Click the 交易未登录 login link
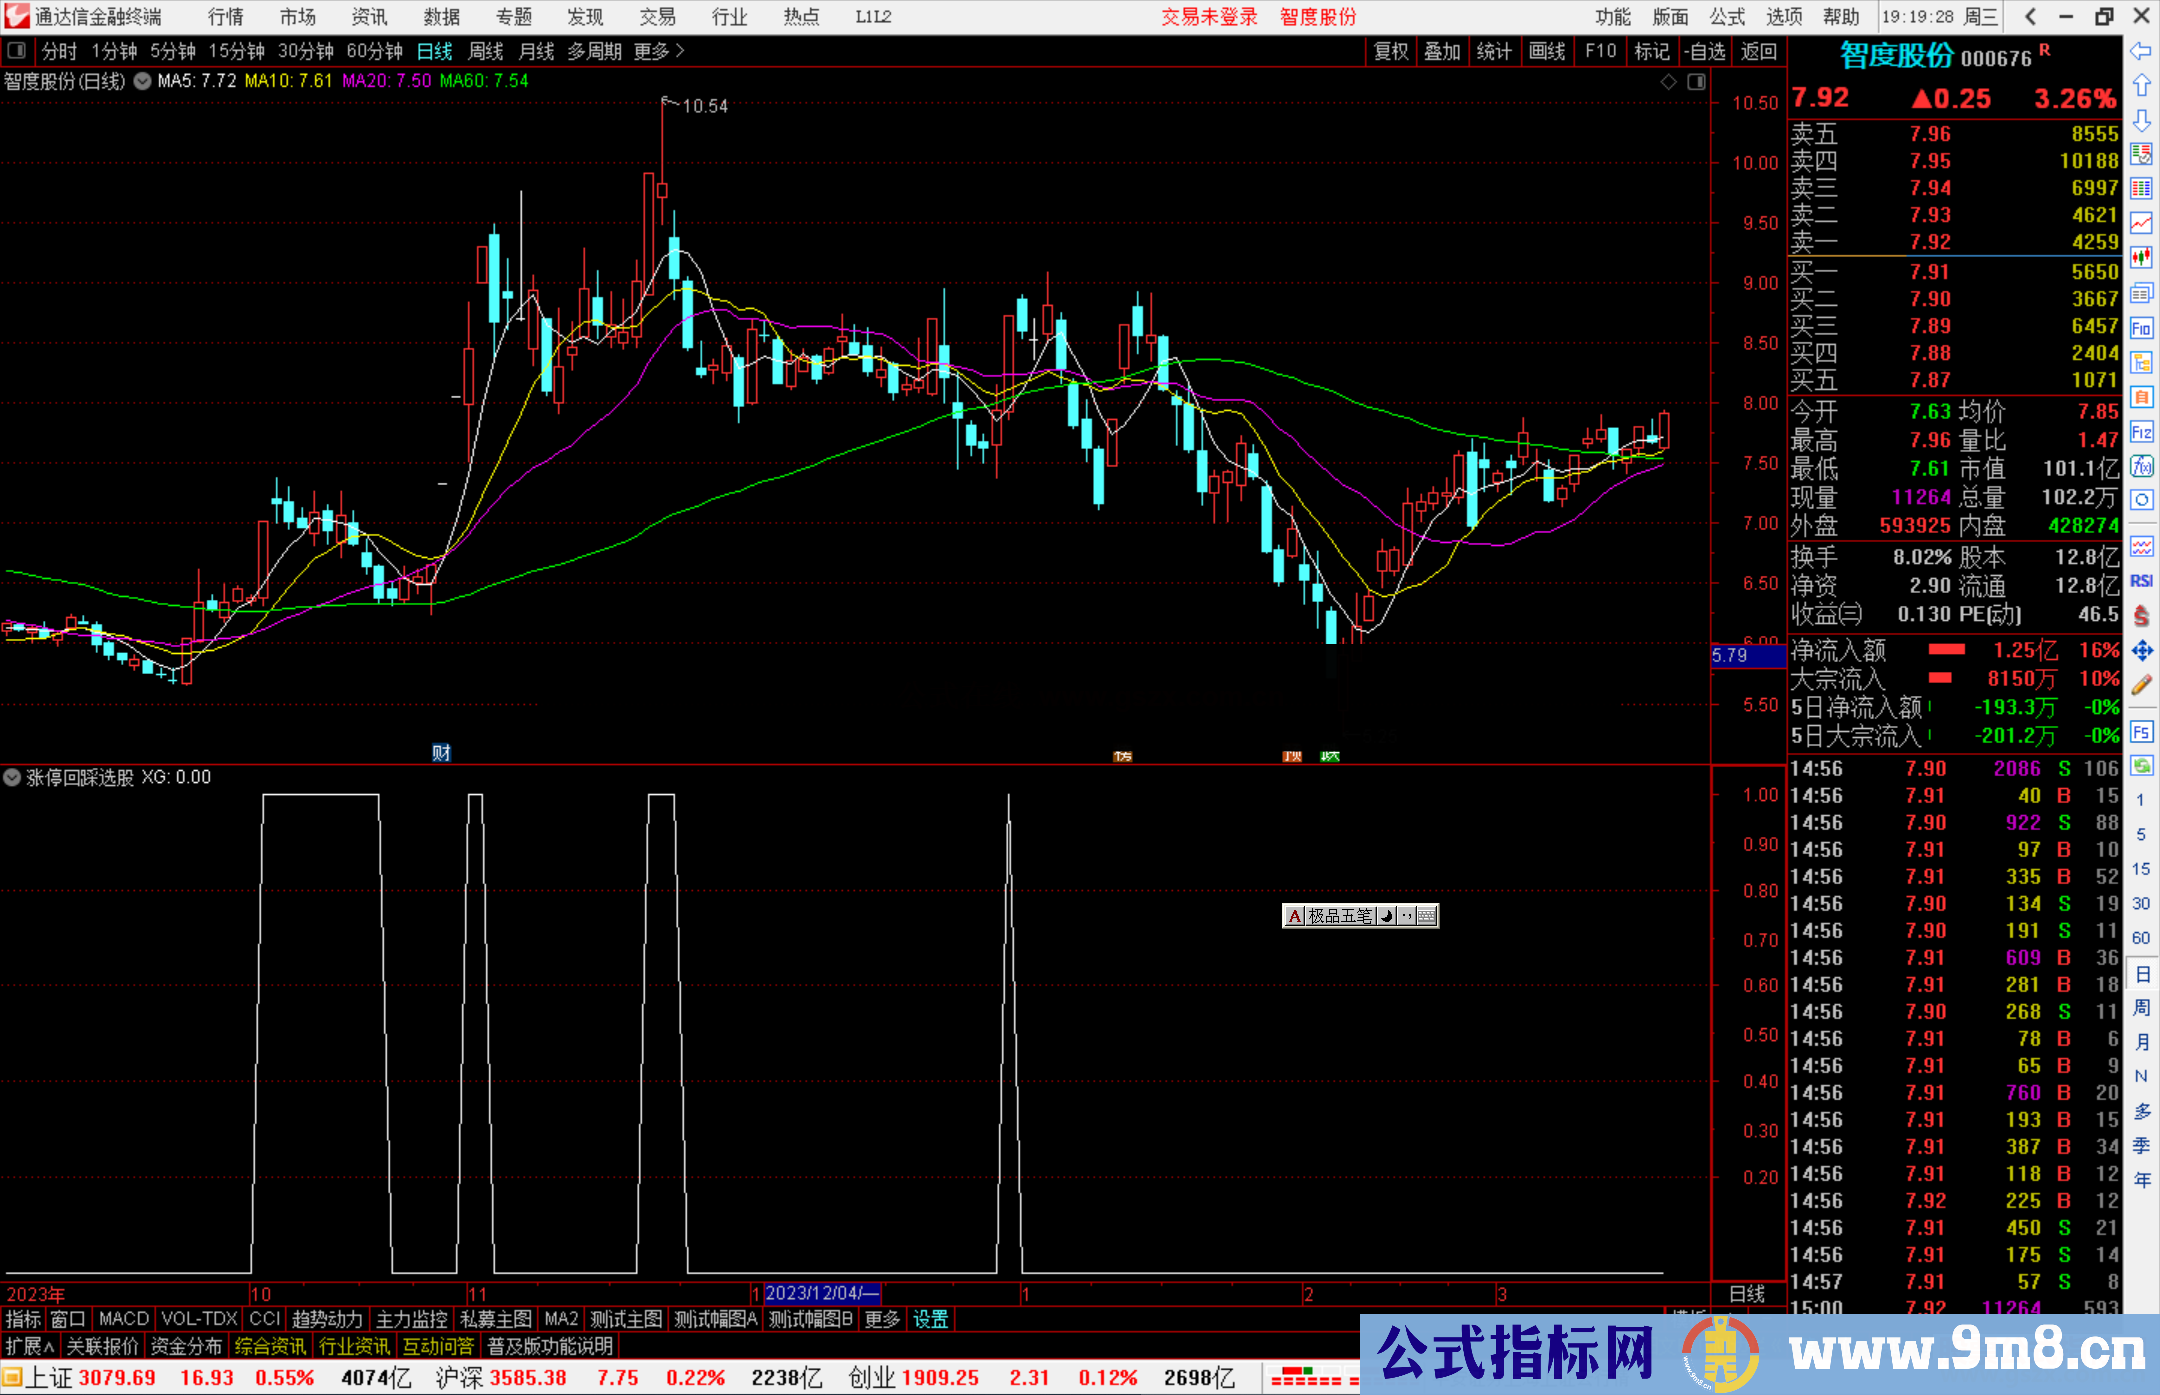Viewport: 2160px width, 1395px height. click(1209, 17)
